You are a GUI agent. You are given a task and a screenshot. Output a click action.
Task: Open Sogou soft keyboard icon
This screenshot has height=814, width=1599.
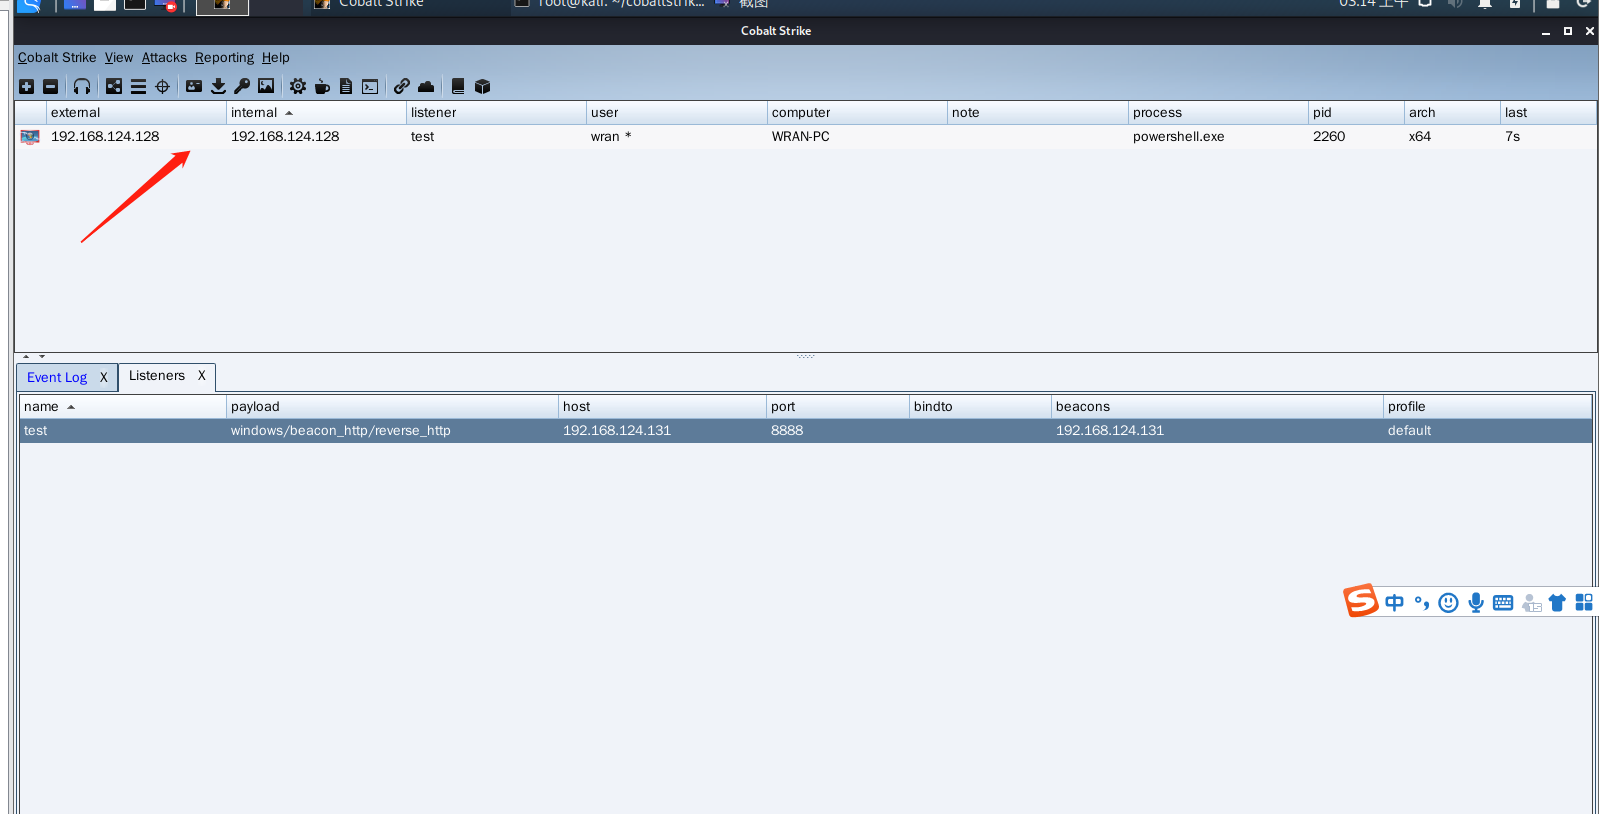tap(1503, 603)
